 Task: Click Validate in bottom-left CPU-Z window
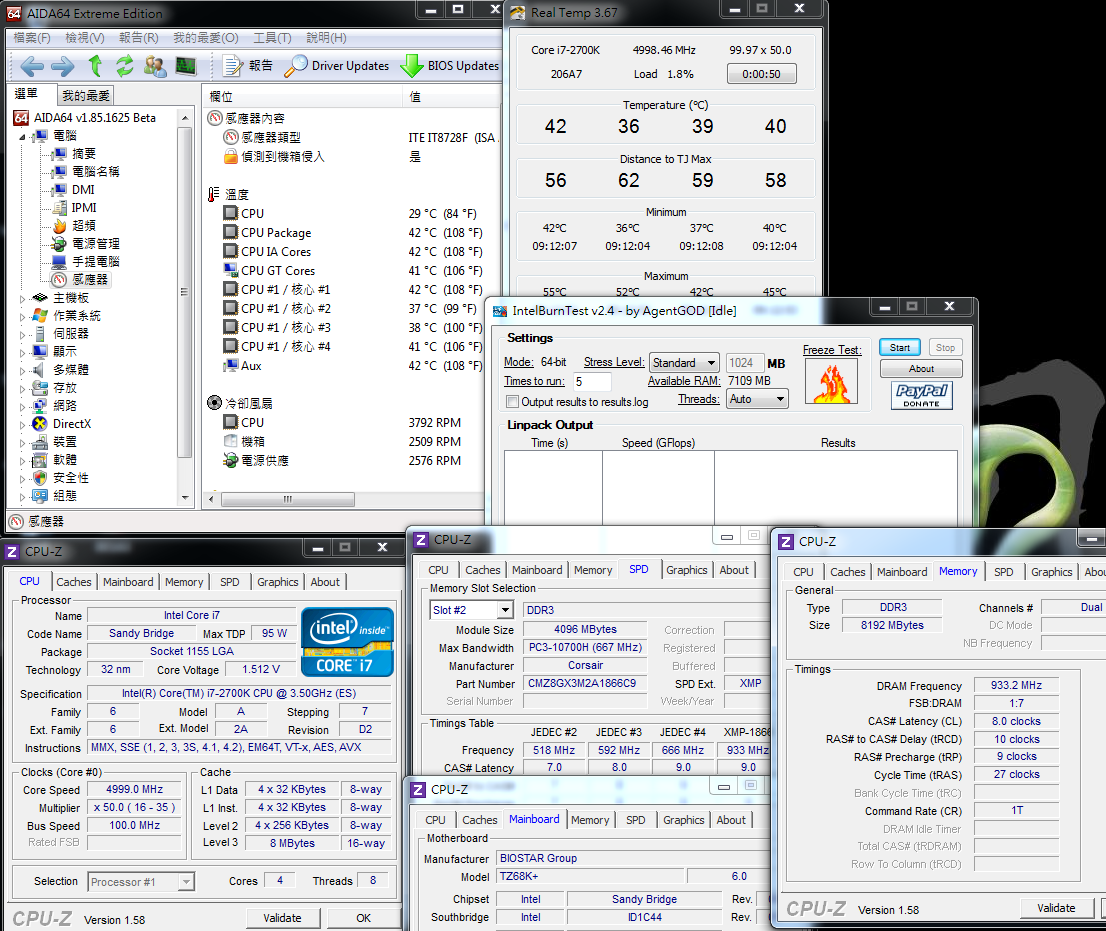click(x=282, y=918)
